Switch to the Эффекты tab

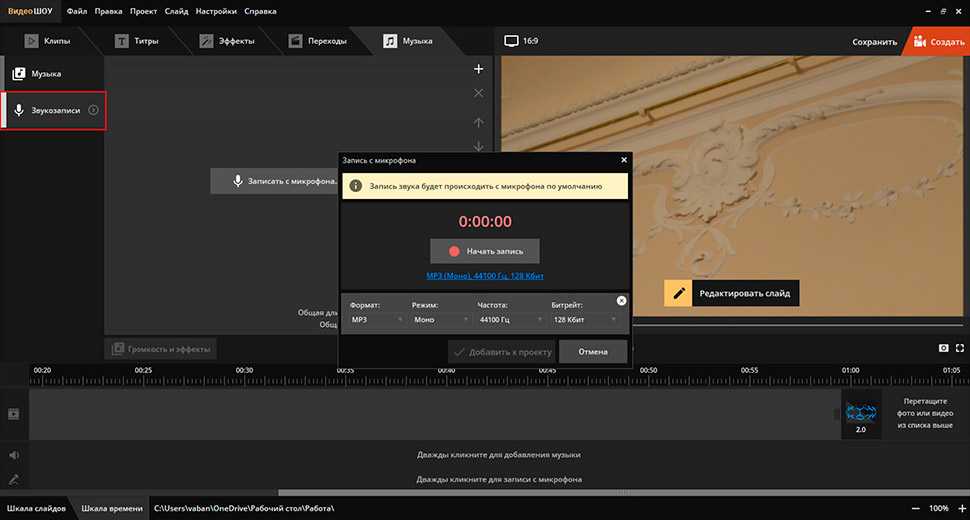coord(228,41)
